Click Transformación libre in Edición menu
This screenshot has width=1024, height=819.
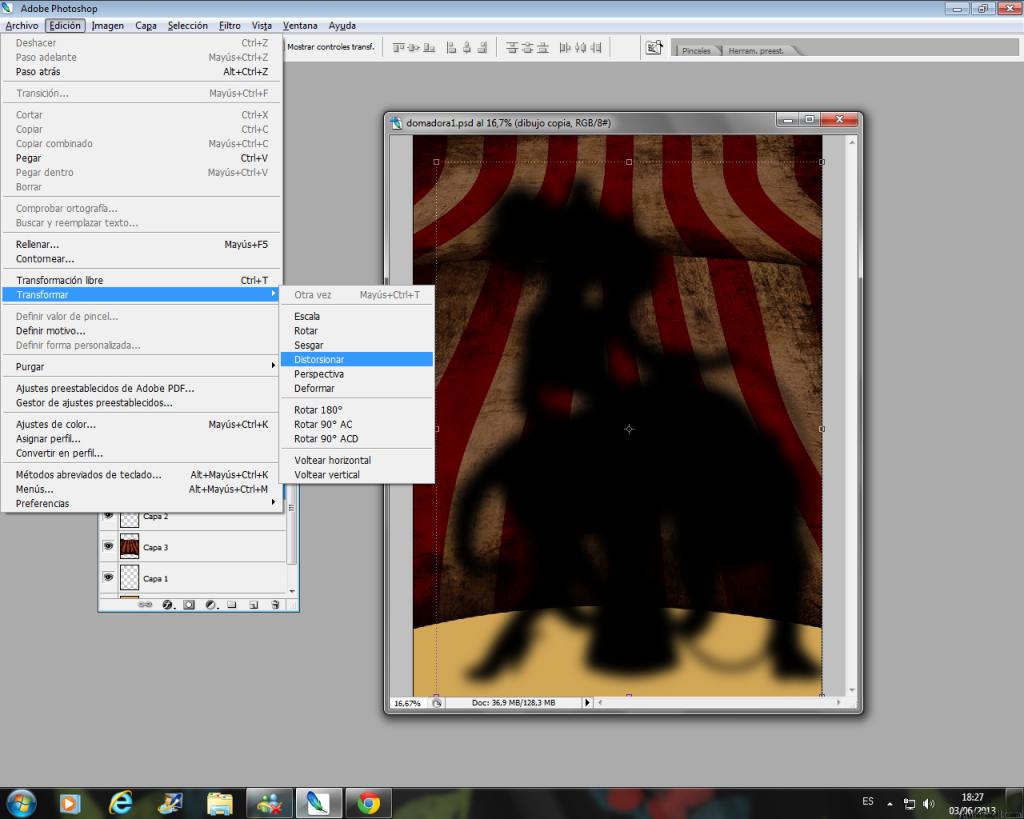pyautogui.click(x=141, y=280)
